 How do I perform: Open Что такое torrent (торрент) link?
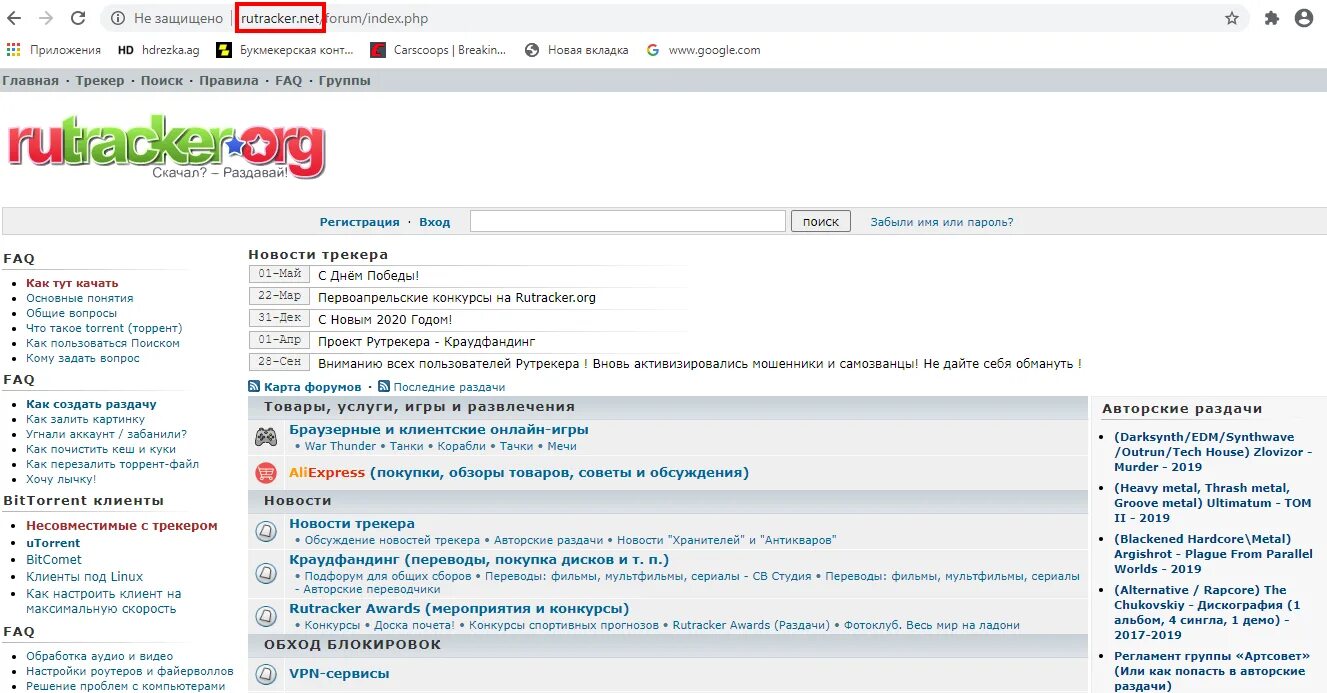[x=104, y=328]
